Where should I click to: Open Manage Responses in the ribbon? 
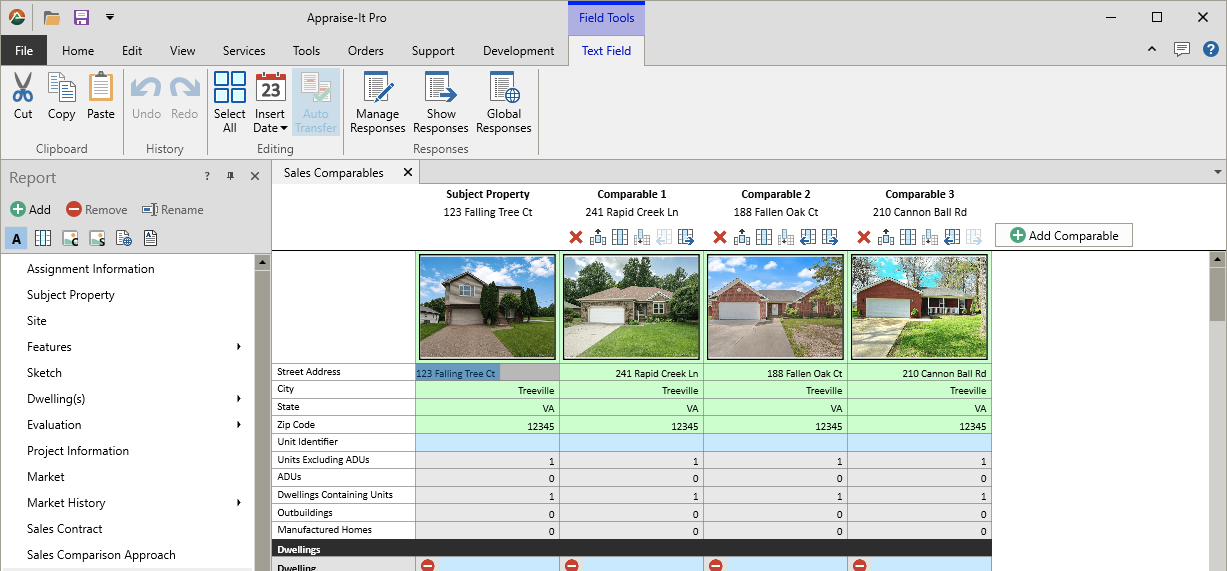coord(378,102)
